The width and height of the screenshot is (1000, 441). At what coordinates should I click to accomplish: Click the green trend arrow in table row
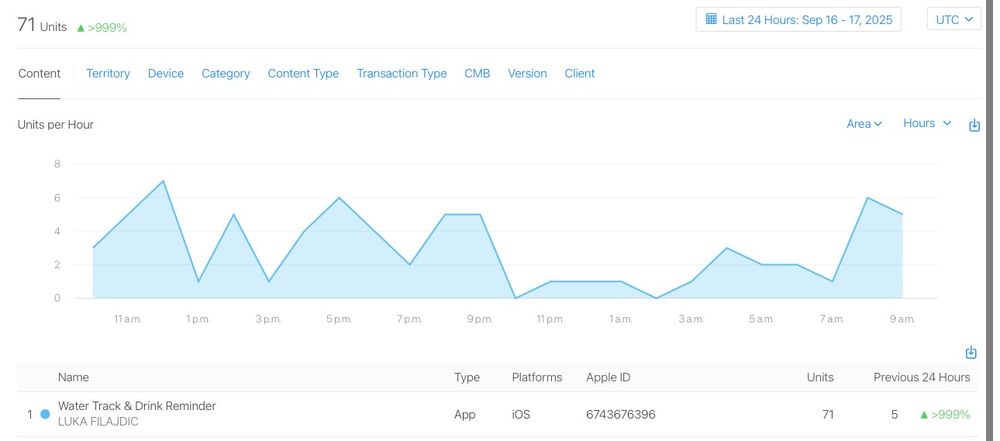pyautogui.click(x=923, y=415)
